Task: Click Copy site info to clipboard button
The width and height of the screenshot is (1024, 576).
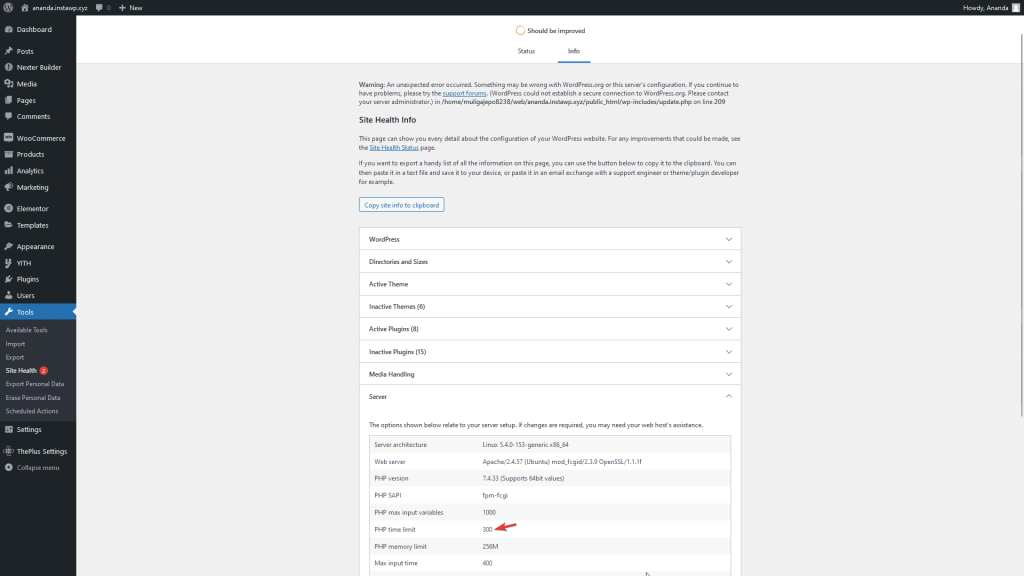Action: click(400, 205)
